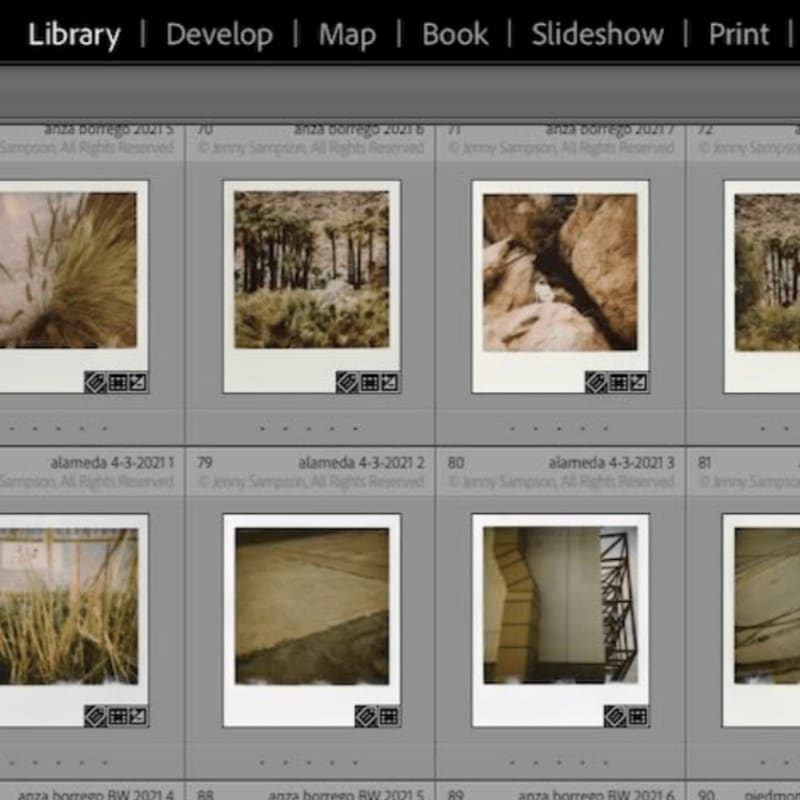This screenshot has width=800, height=800.
Task: Set three-star rating under alameda 4-3-2021 1
Action: pyautogui.click(x=58, y=763)
